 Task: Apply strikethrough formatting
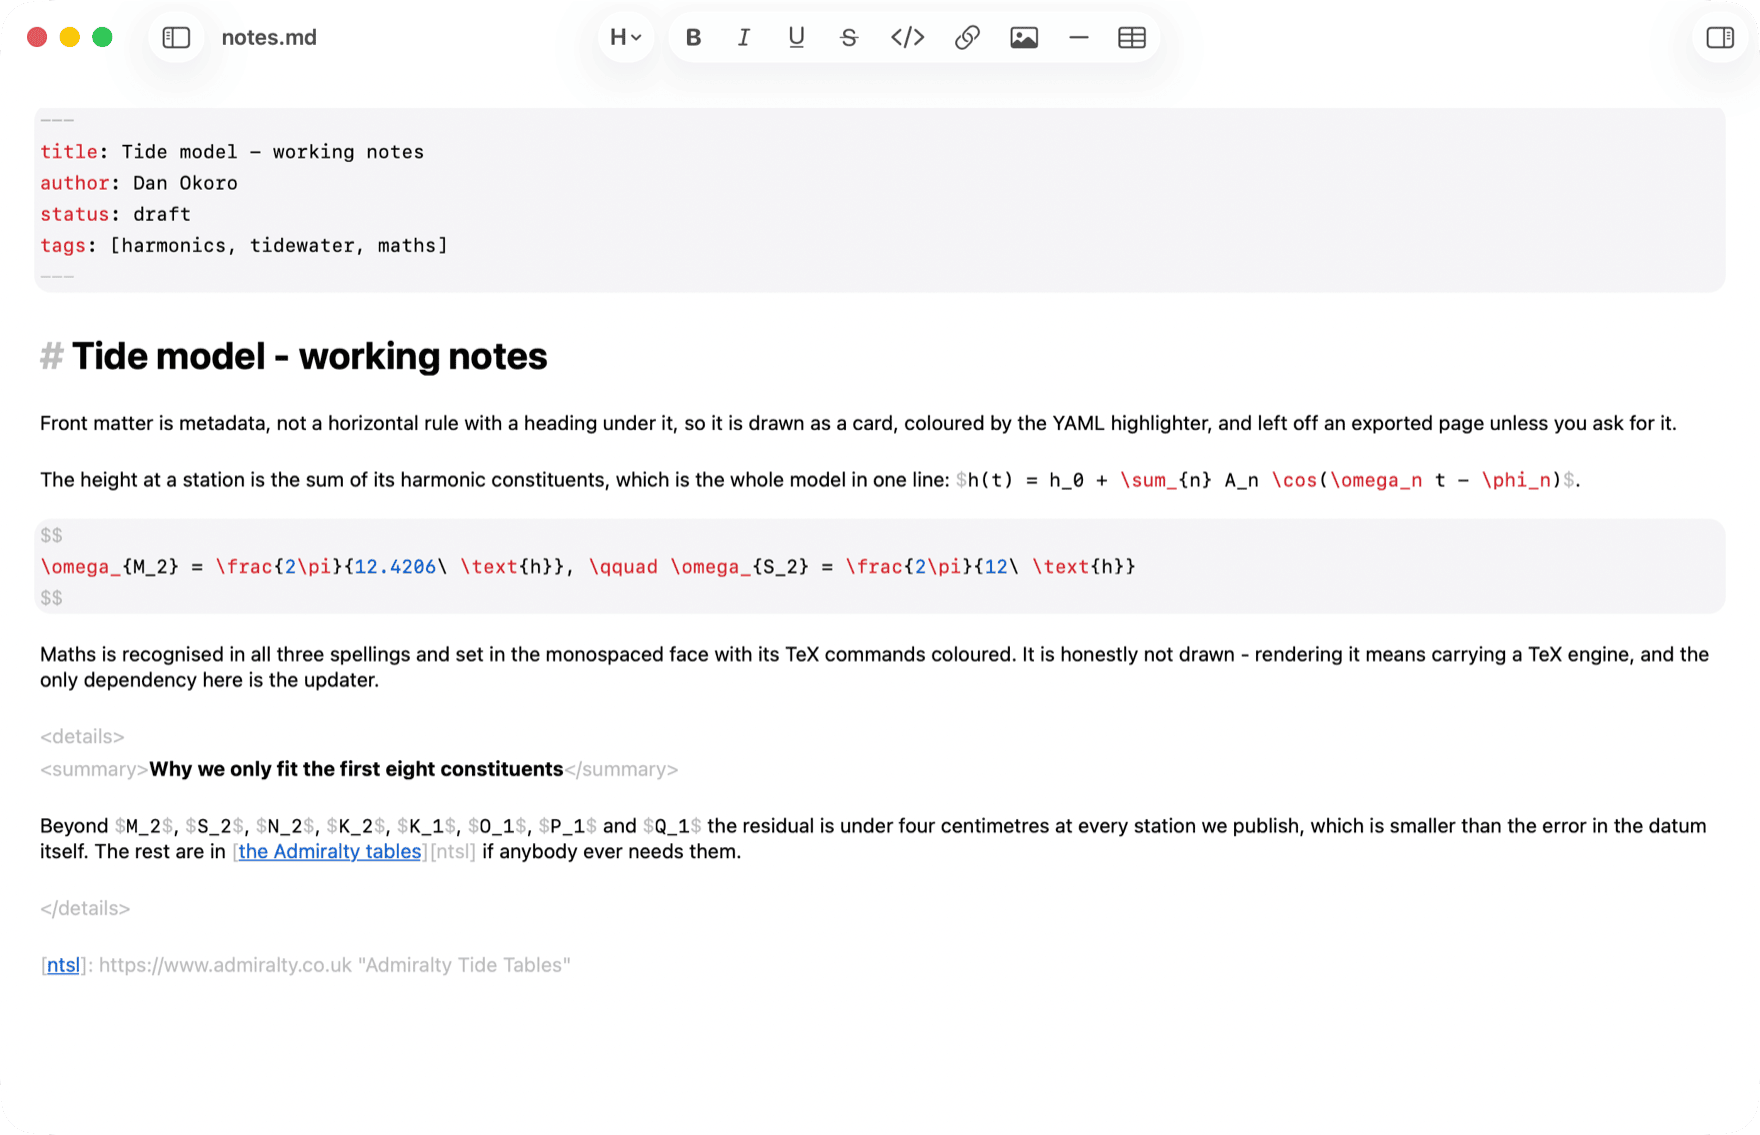[x=849, y=38]
